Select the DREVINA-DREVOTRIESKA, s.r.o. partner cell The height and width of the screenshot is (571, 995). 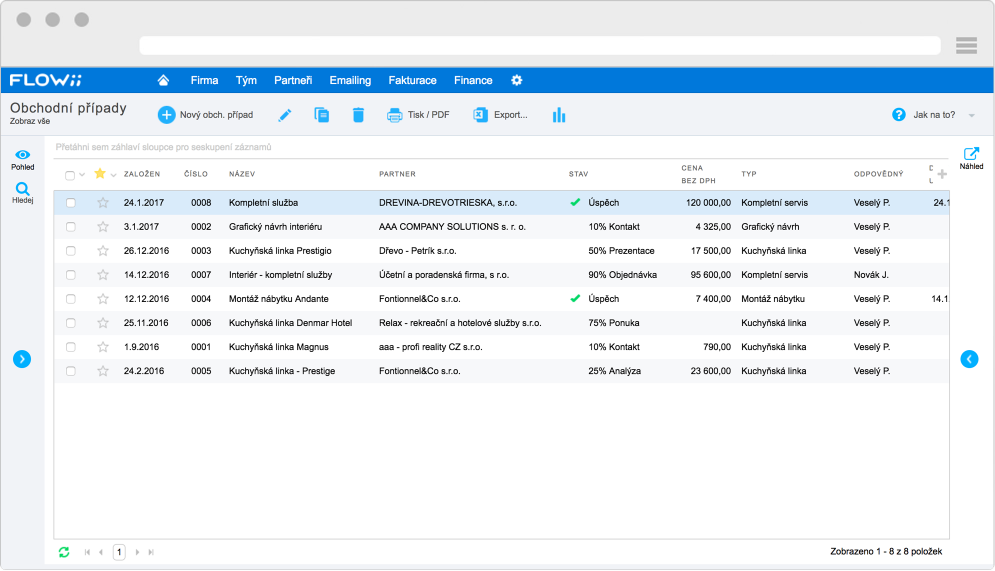pyautogui.click(x=448, y=202)
